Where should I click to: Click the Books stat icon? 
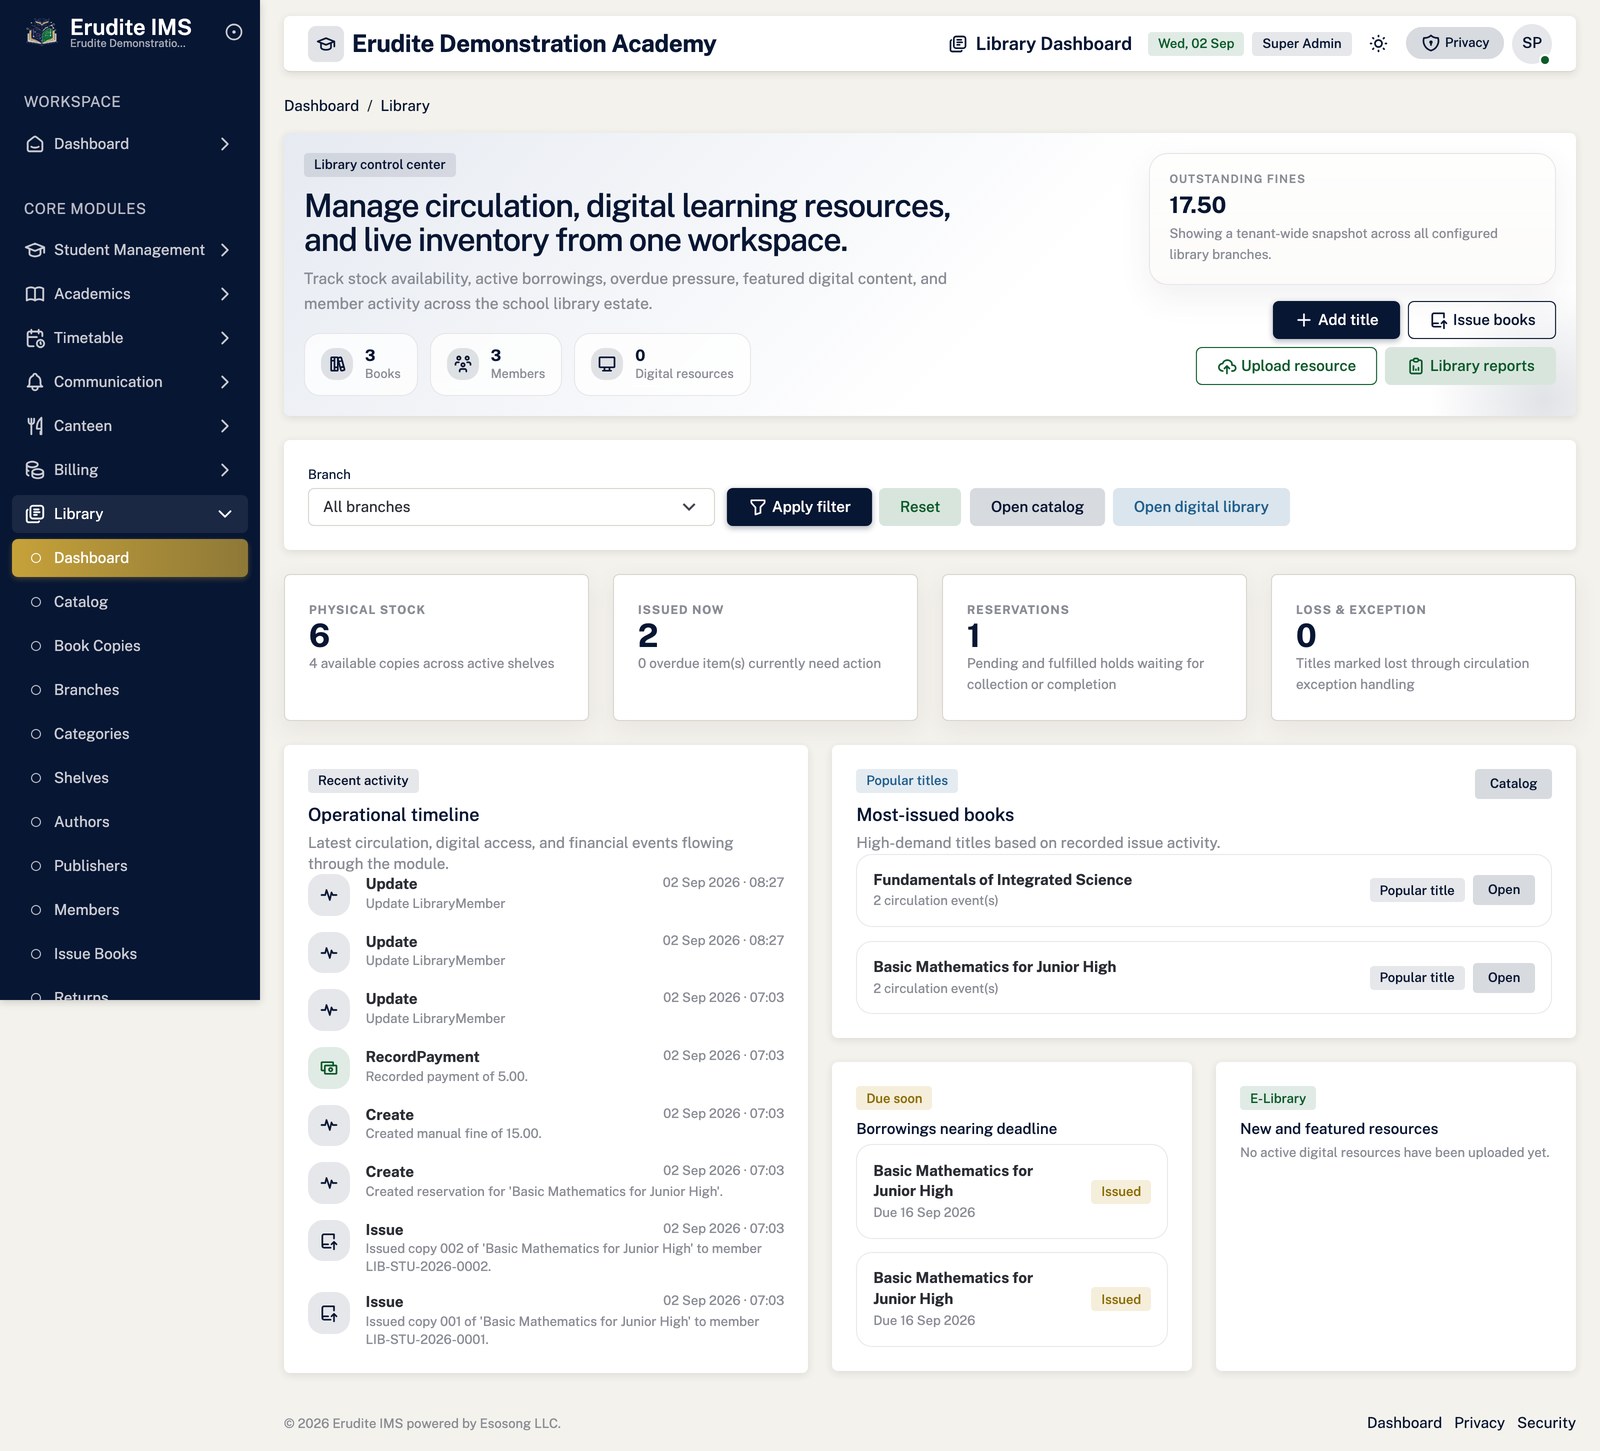pyautogui.click(x=338, y=364)
